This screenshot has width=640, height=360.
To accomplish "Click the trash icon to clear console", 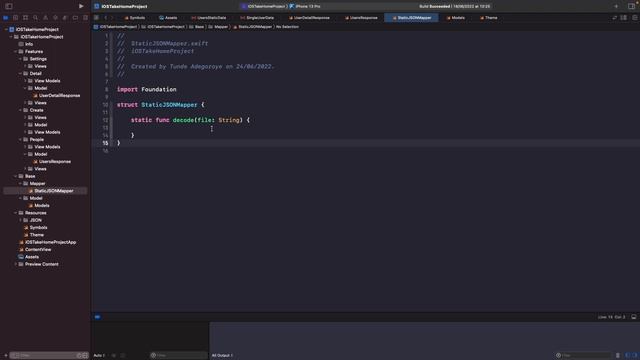I will (x=618, y=356).
